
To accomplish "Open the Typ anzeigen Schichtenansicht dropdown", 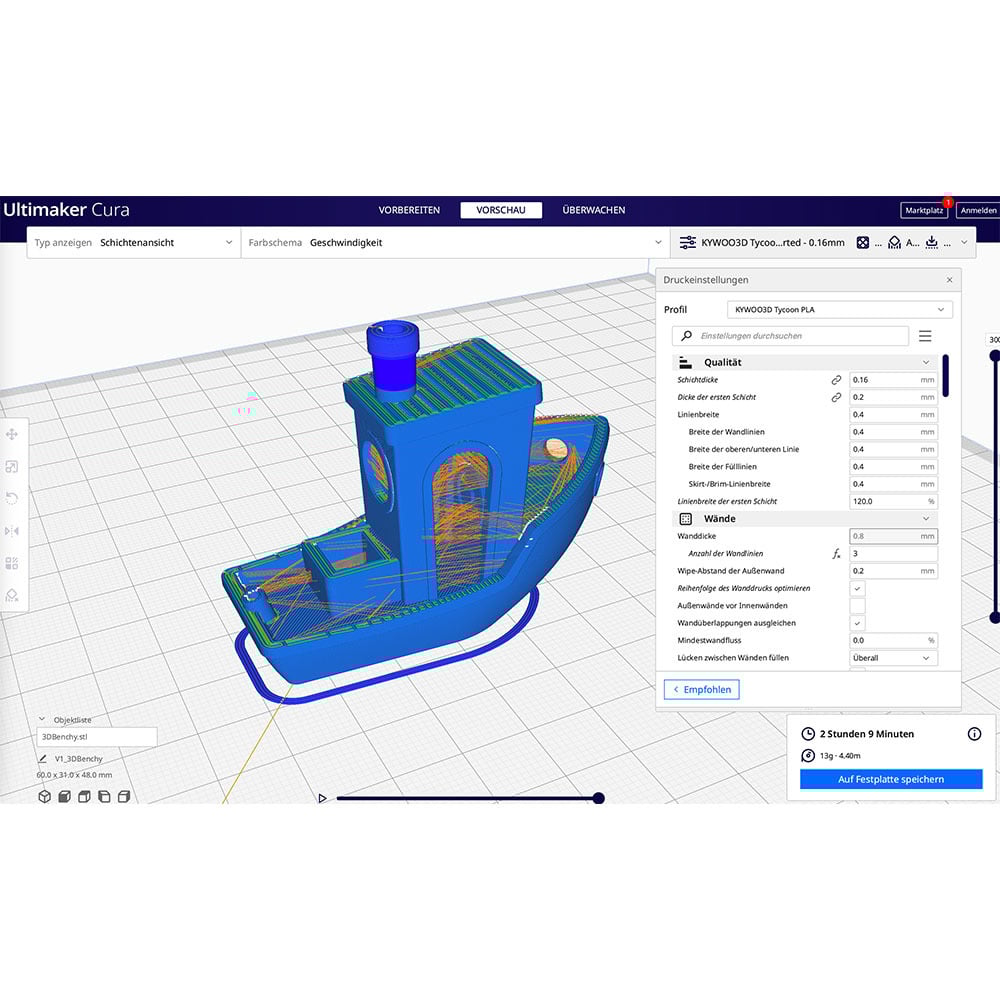I will click(134, 242).
